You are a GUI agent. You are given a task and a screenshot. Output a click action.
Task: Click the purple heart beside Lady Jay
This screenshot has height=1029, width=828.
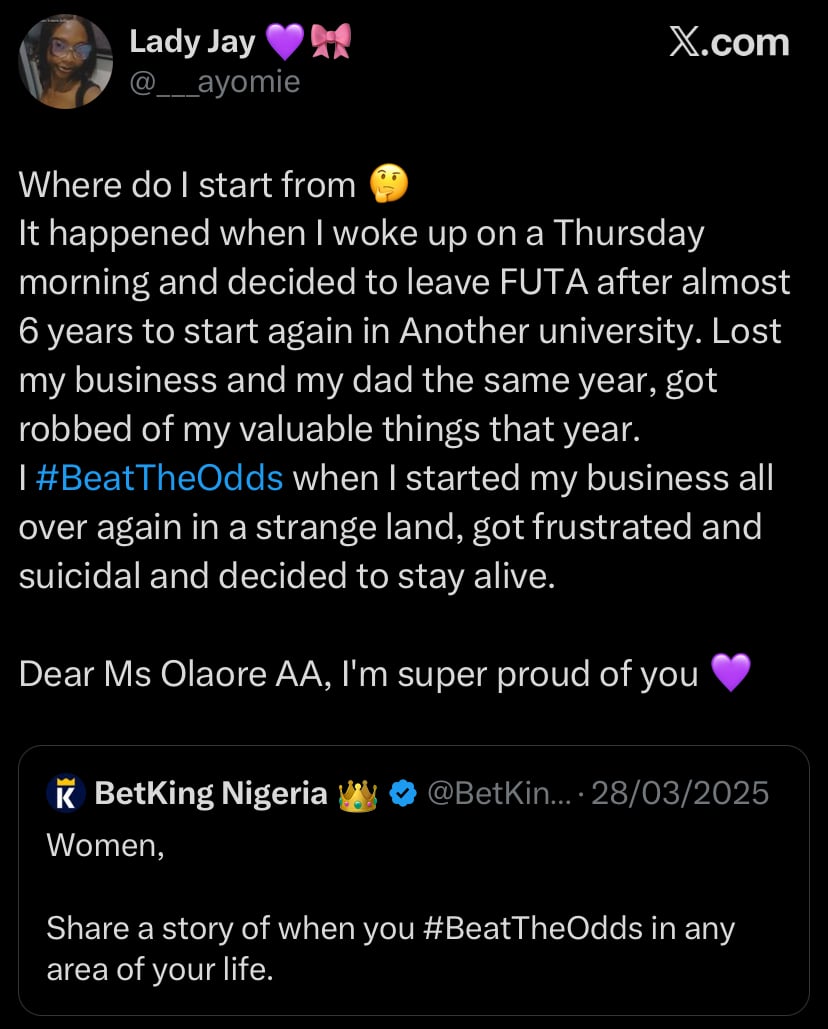[x=283, y=42]
